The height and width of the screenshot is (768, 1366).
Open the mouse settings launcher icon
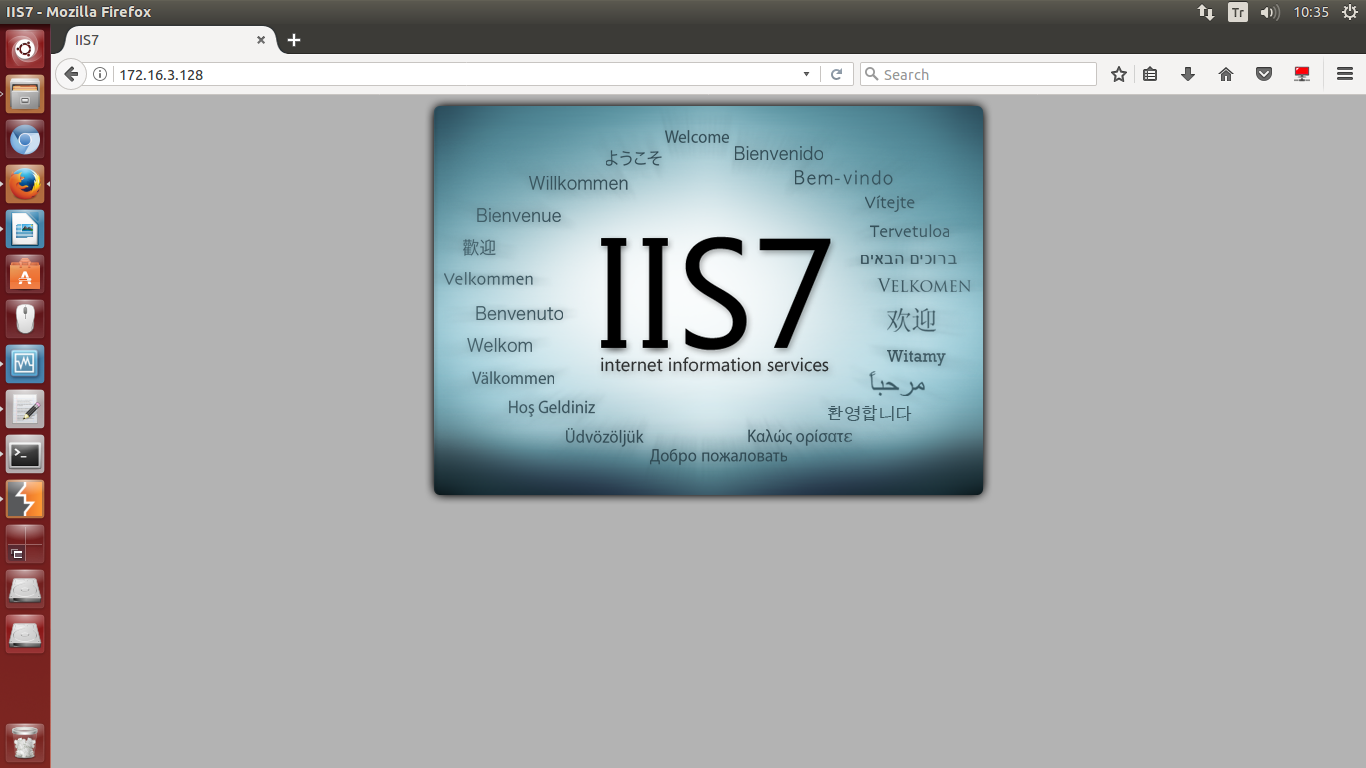(25, 320)
